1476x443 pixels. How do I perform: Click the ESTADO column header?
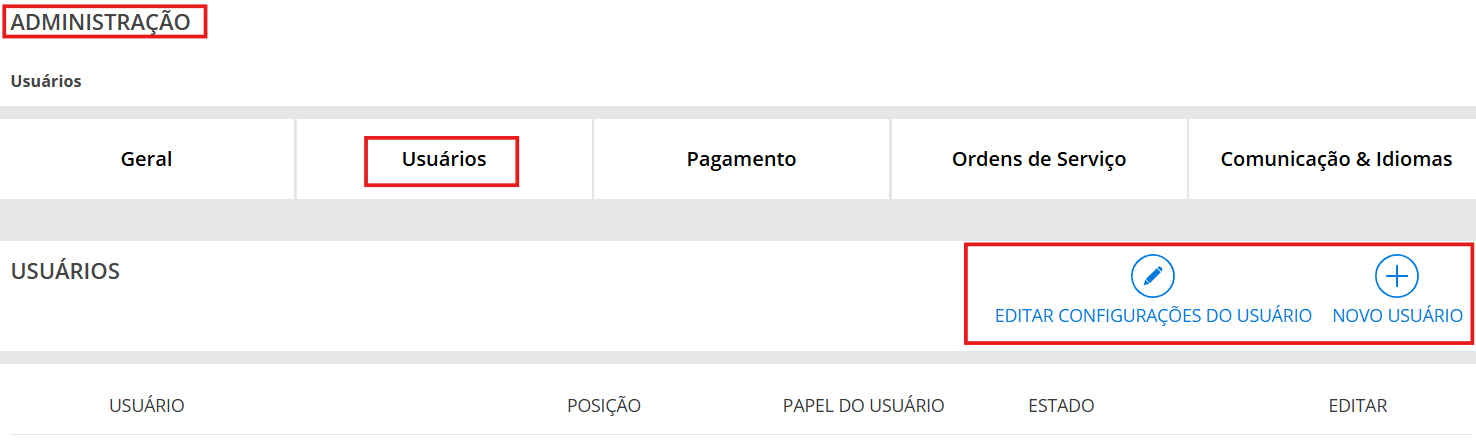(x=1061, y=406)
